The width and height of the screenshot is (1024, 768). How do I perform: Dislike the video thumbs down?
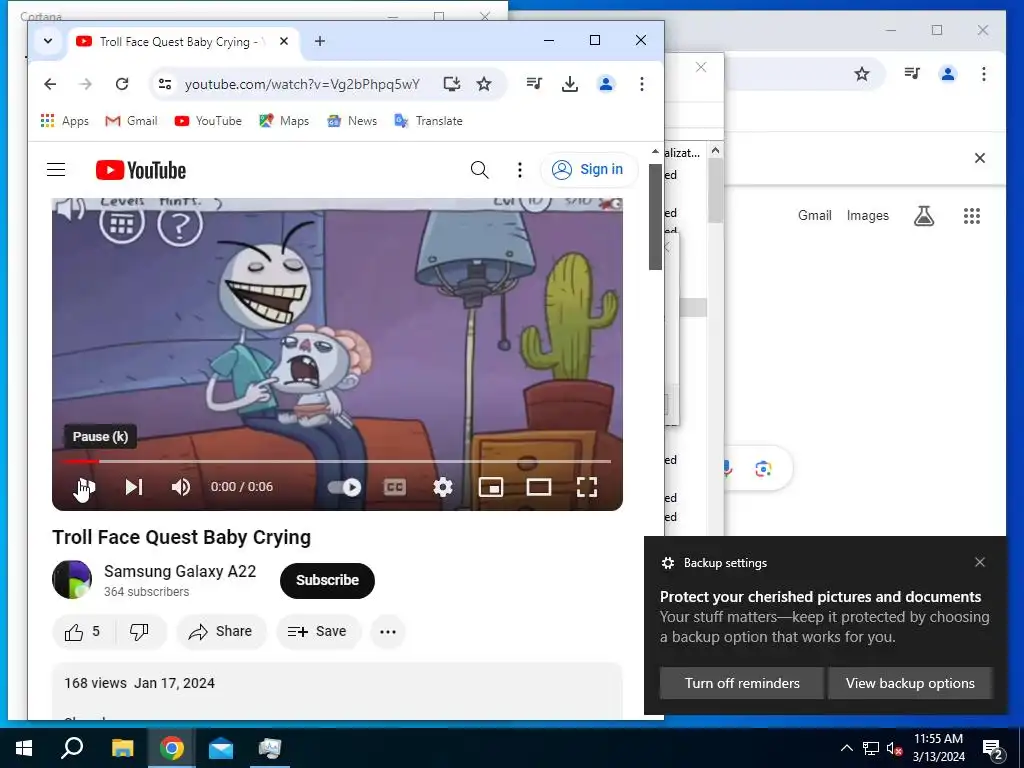click(139, 632)
